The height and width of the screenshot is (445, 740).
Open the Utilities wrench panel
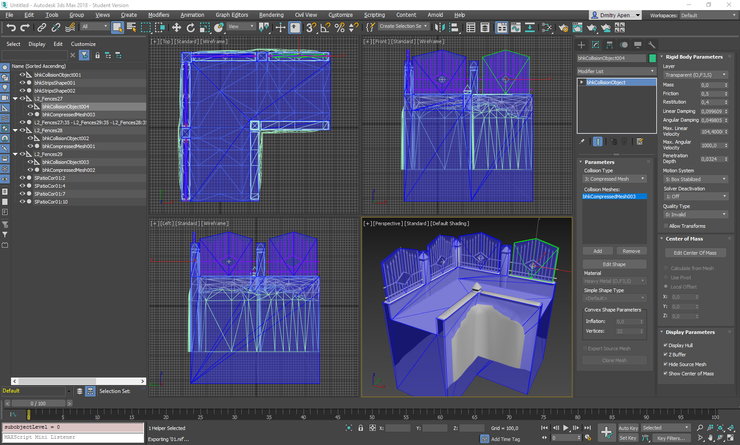[652, 45]
